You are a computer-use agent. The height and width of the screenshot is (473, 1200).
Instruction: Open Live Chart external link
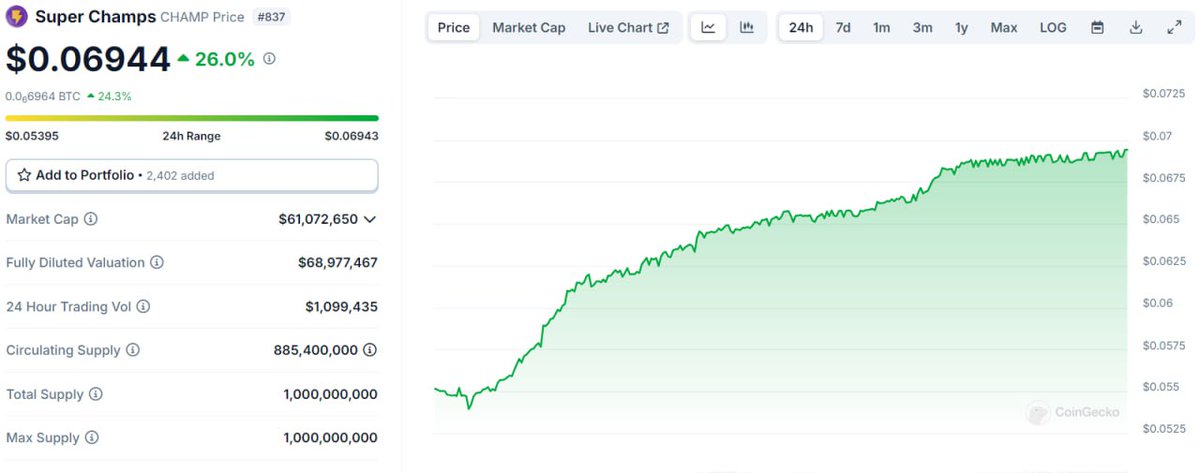(x=629, y=27)
